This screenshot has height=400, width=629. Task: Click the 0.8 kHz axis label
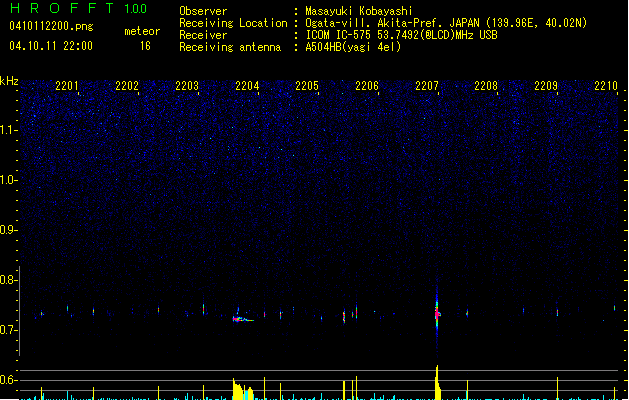[x=8, y=280]
